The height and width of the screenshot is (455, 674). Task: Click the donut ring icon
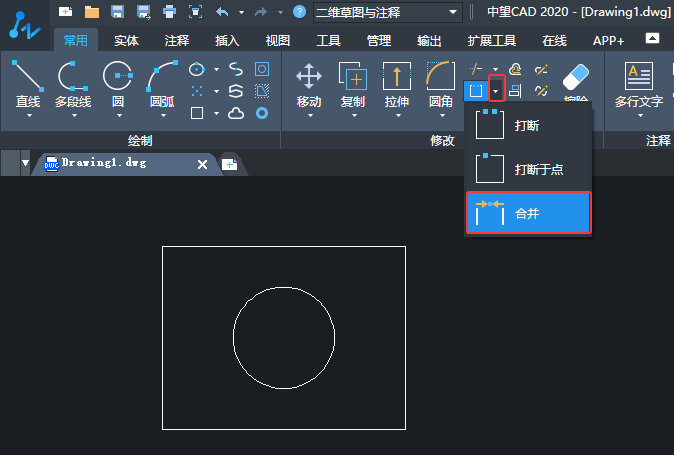pyautogui.click(x=262, y=113)
